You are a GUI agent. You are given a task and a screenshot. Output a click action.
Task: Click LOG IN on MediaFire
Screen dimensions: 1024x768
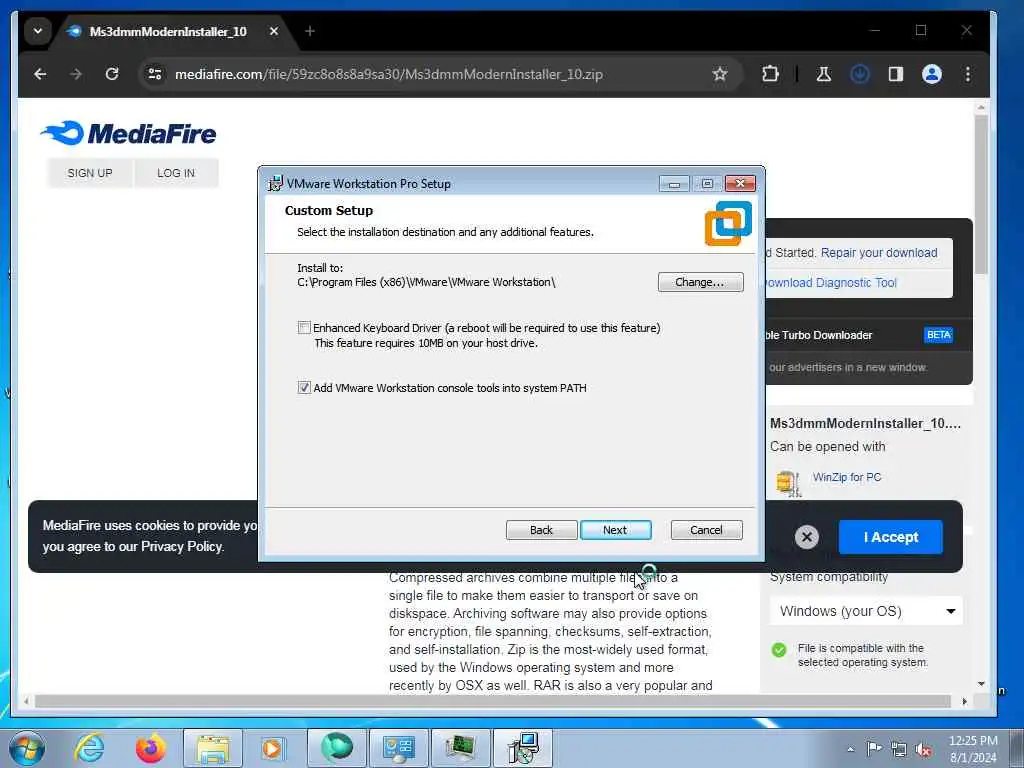[x=176, y=173]
